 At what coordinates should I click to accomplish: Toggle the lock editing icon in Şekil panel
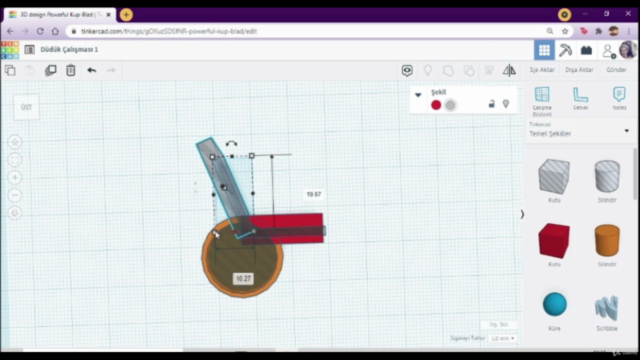pyautogui.click(x=491, y=104)
